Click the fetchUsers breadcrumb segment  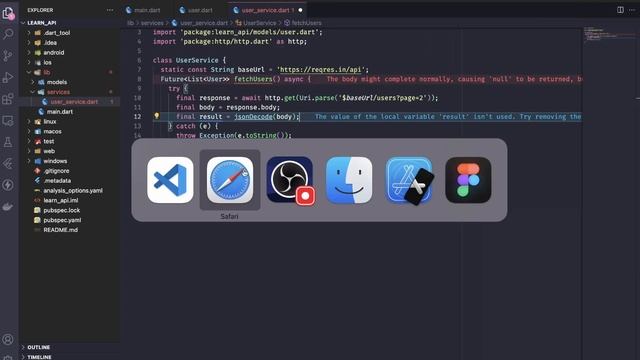306,23
